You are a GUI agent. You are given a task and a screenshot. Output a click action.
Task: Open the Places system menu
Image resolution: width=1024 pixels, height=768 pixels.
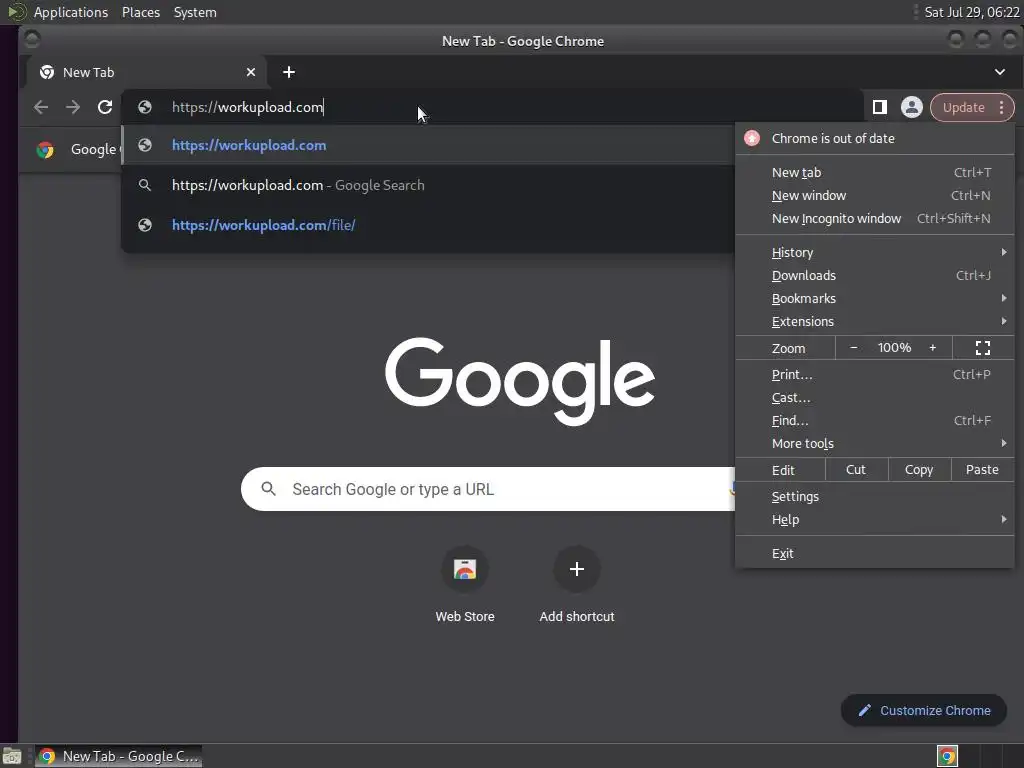141,12
